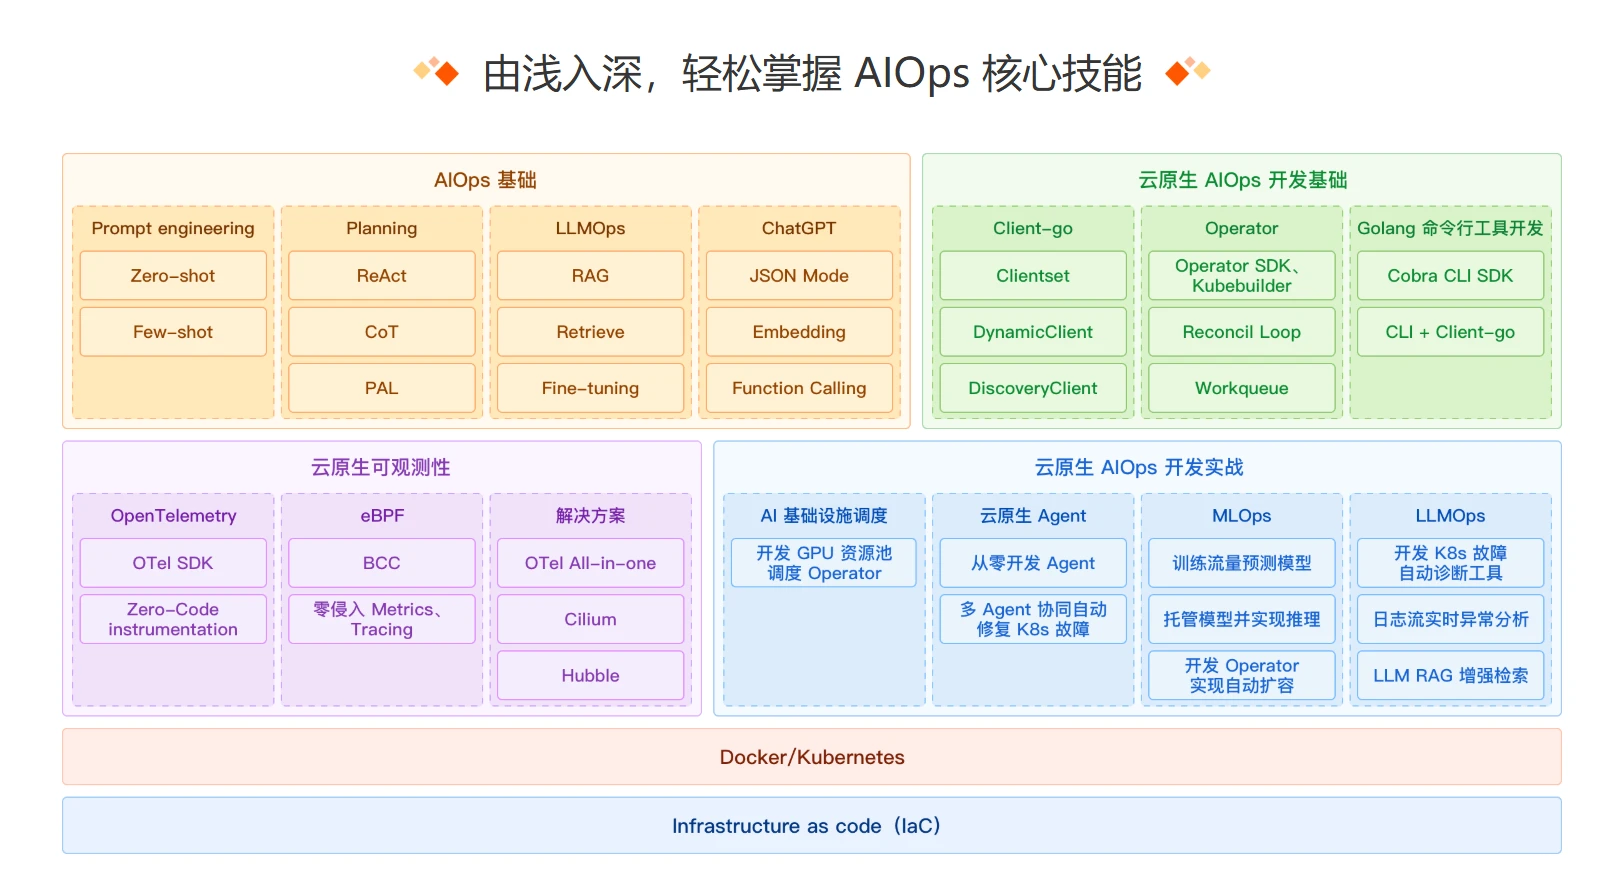Select the Clientset box

point(1033,275)
